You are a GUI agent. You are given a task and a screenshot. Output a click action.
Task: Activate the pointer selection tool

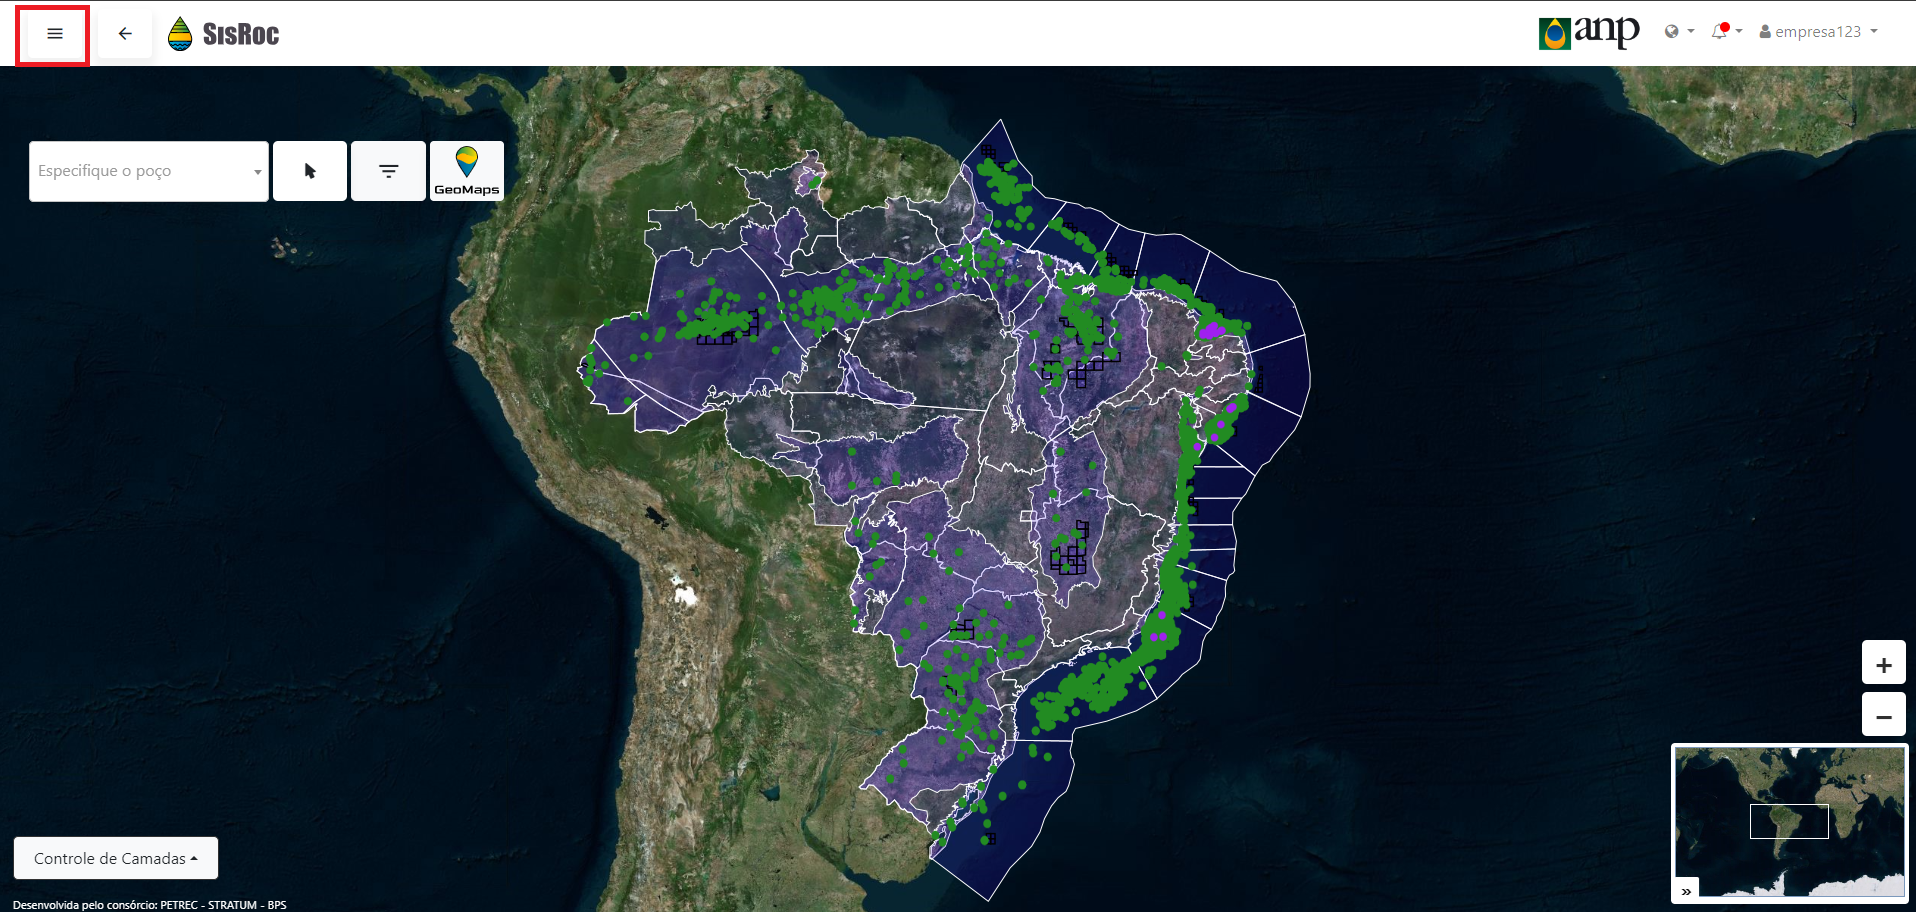[310, 171]
